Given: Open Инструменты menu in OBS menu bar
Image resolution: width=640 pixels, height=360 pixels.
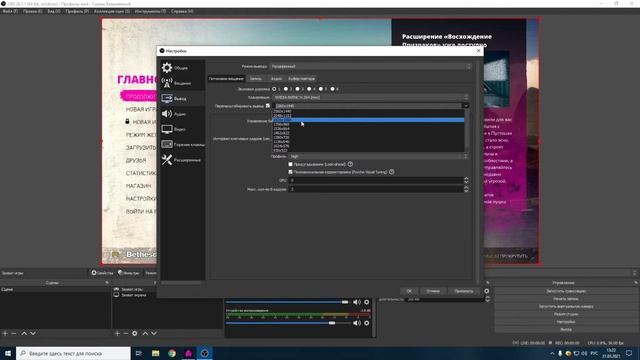Looking at the screenshot, I should point(150,11).
